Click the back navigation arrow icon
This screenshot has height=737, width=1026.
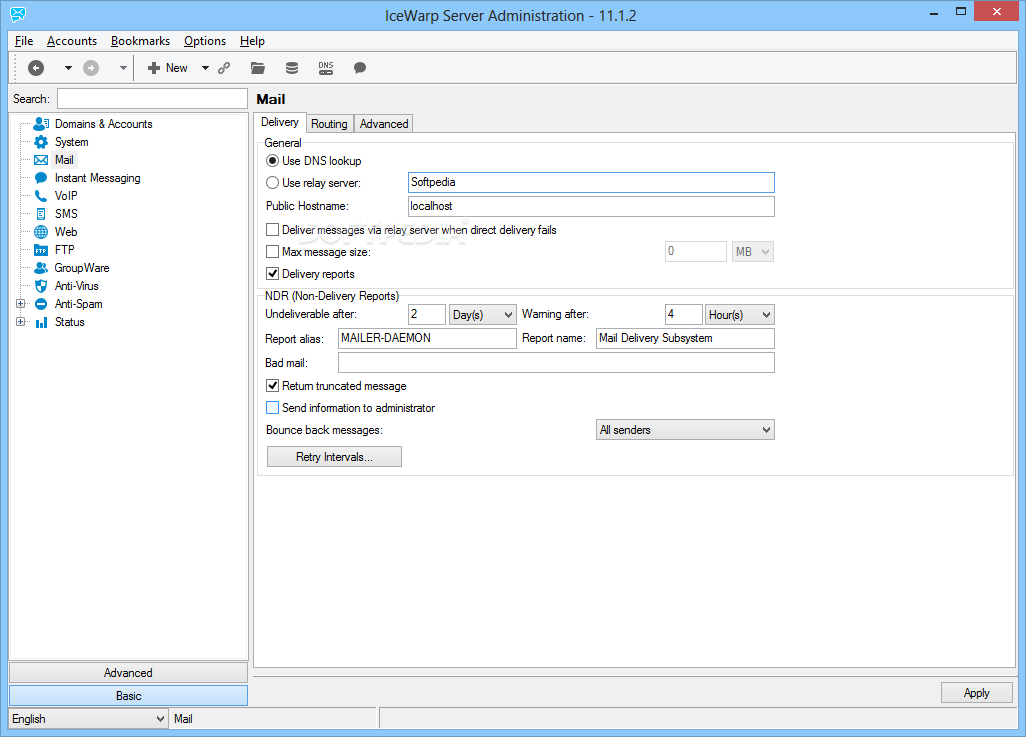pyautogui.click(x=36, y=67)
